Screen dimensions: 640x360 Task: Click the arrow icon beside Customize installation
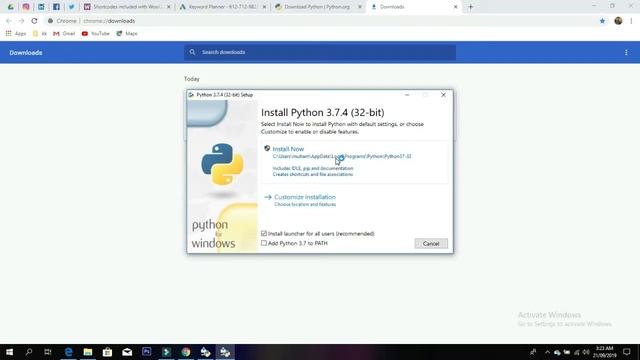pyautogui.click(x=268, y=197)
